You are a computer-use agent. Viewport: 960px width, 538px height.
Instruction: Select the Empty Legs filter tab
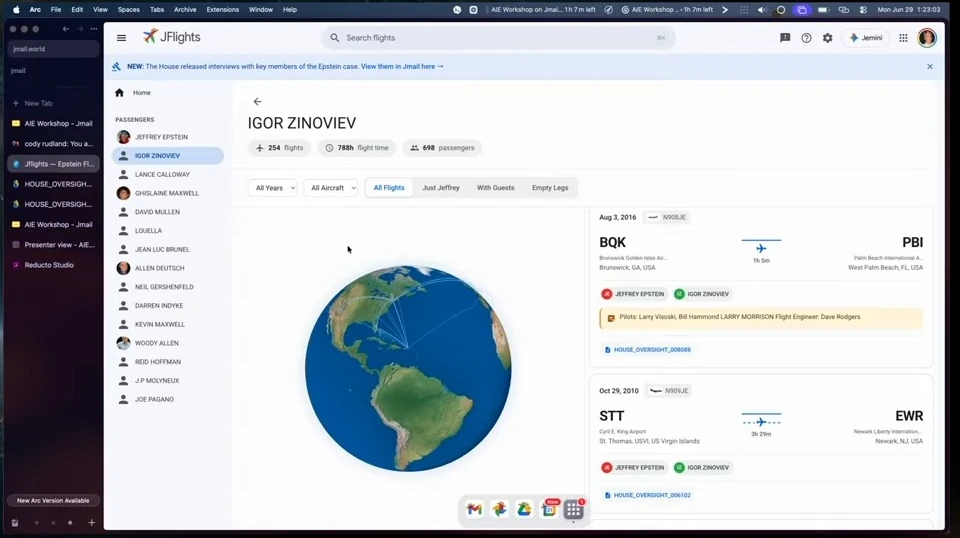(x=550, y=188)
